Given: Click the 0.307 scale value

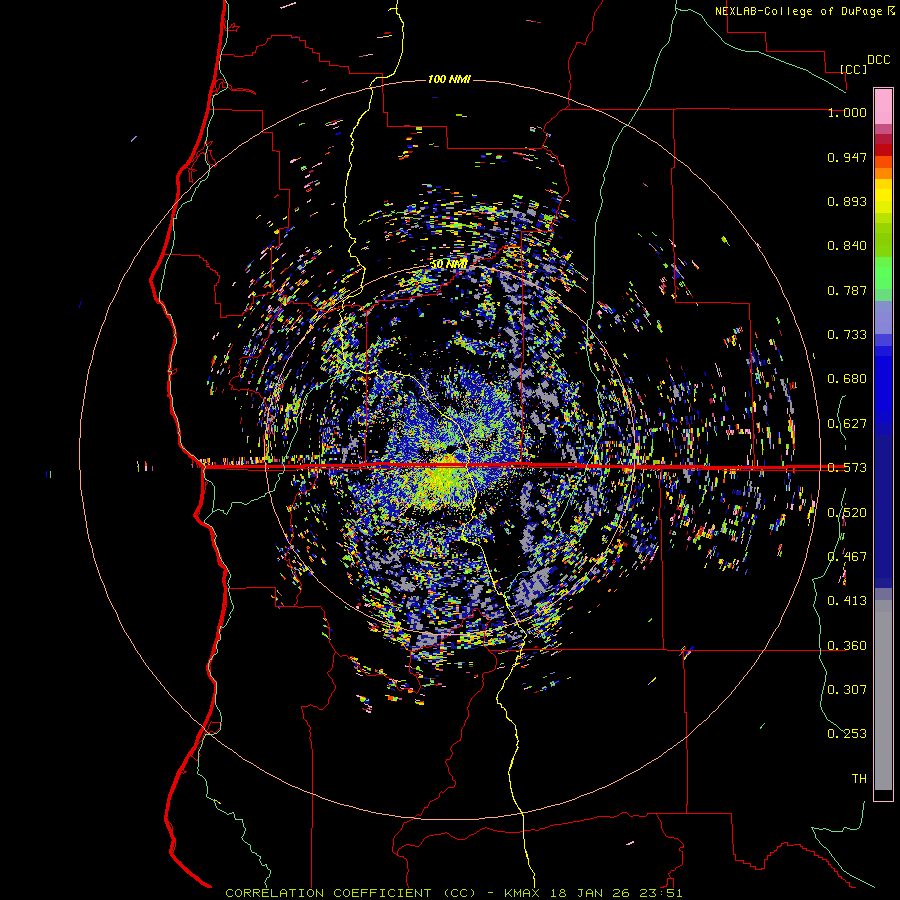Looking at the screenshot, I should [847, 690].
